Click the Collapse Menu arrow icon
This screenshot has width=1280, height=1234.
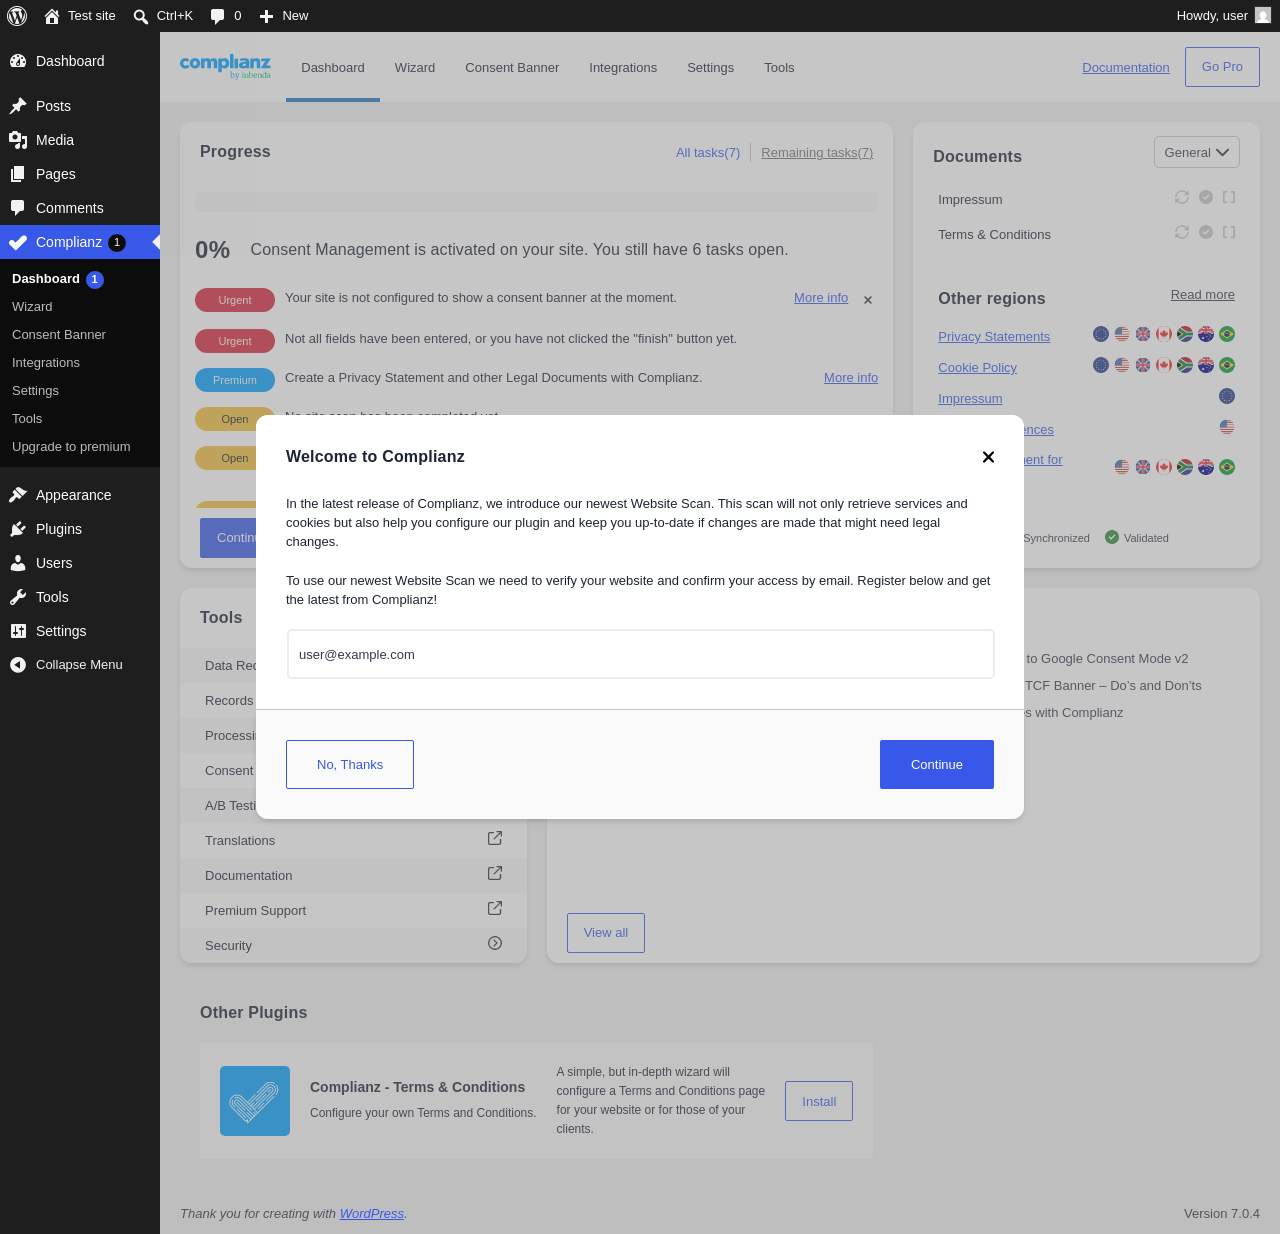coord(18,665)
